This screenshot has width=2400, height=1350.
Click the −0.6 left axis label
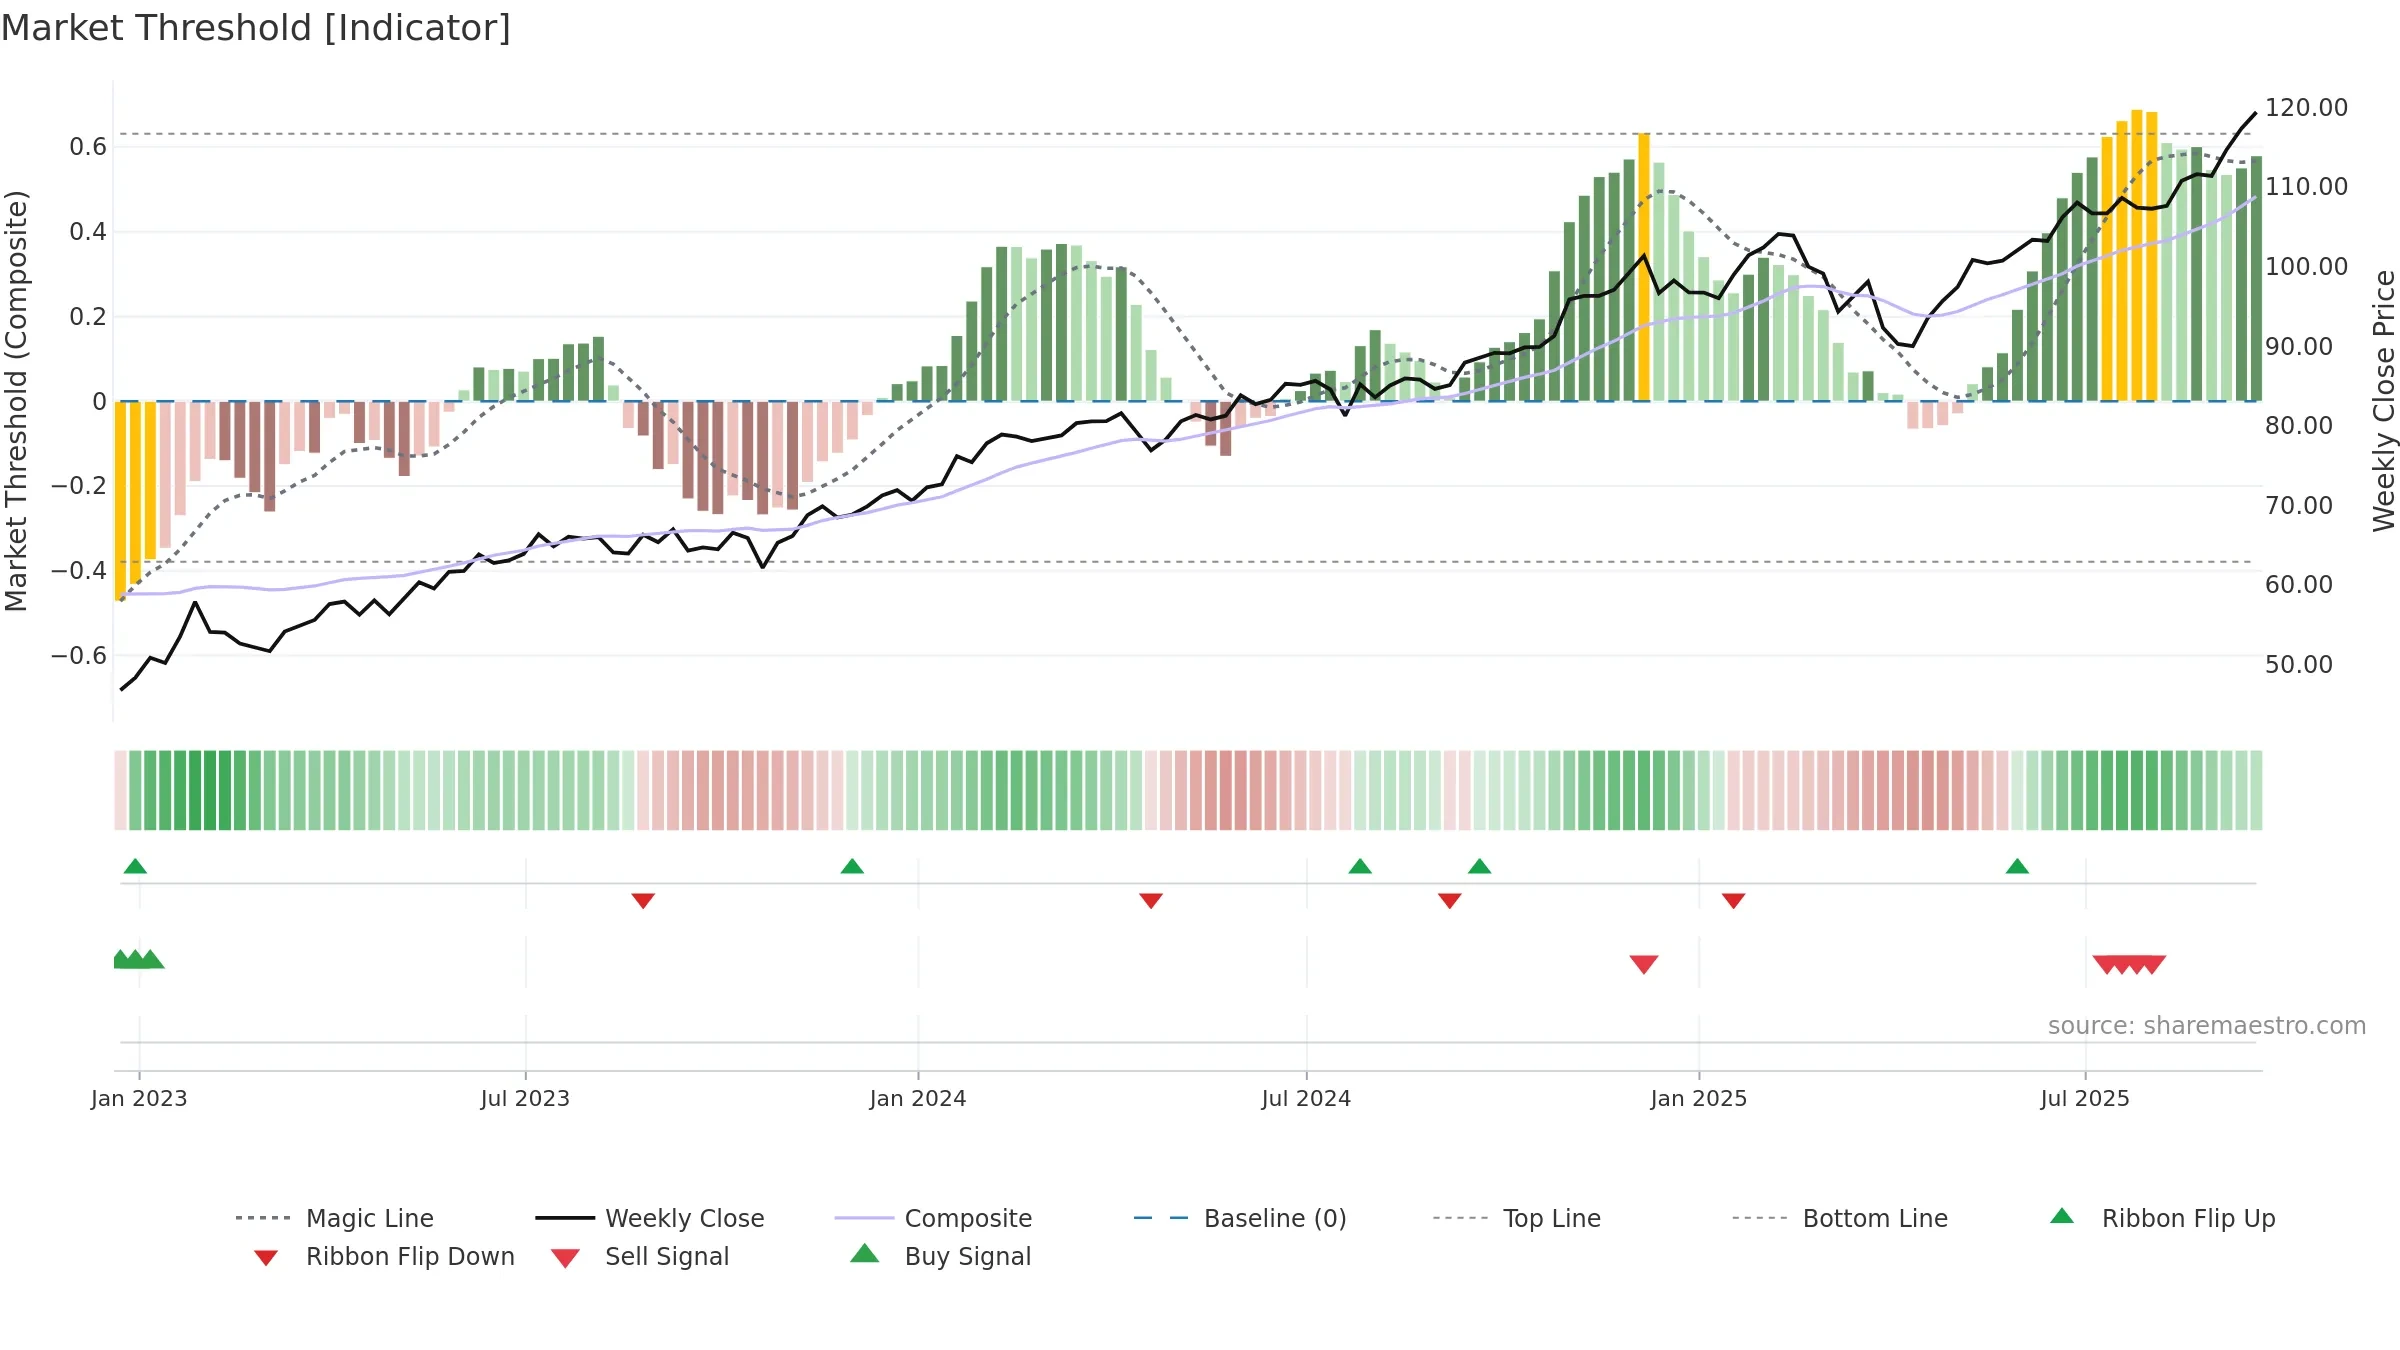pos(79,656)
